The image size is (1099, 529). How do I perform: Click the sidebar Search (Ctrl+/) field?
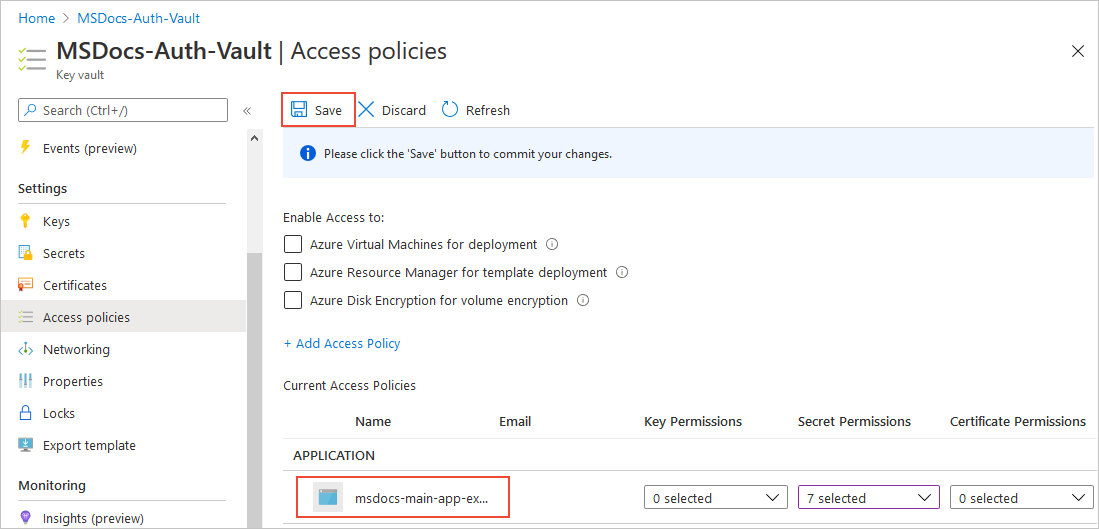click(x=123, y=110)
